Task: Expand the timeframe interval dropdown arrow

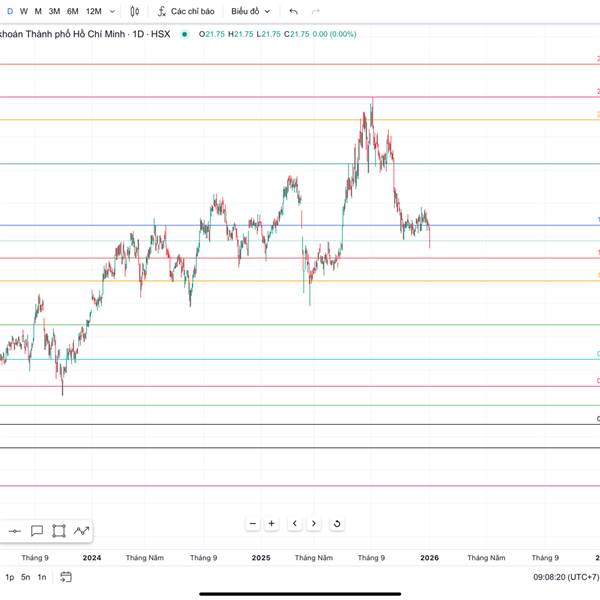Action: pyautogui.click(x=110, y=11)
